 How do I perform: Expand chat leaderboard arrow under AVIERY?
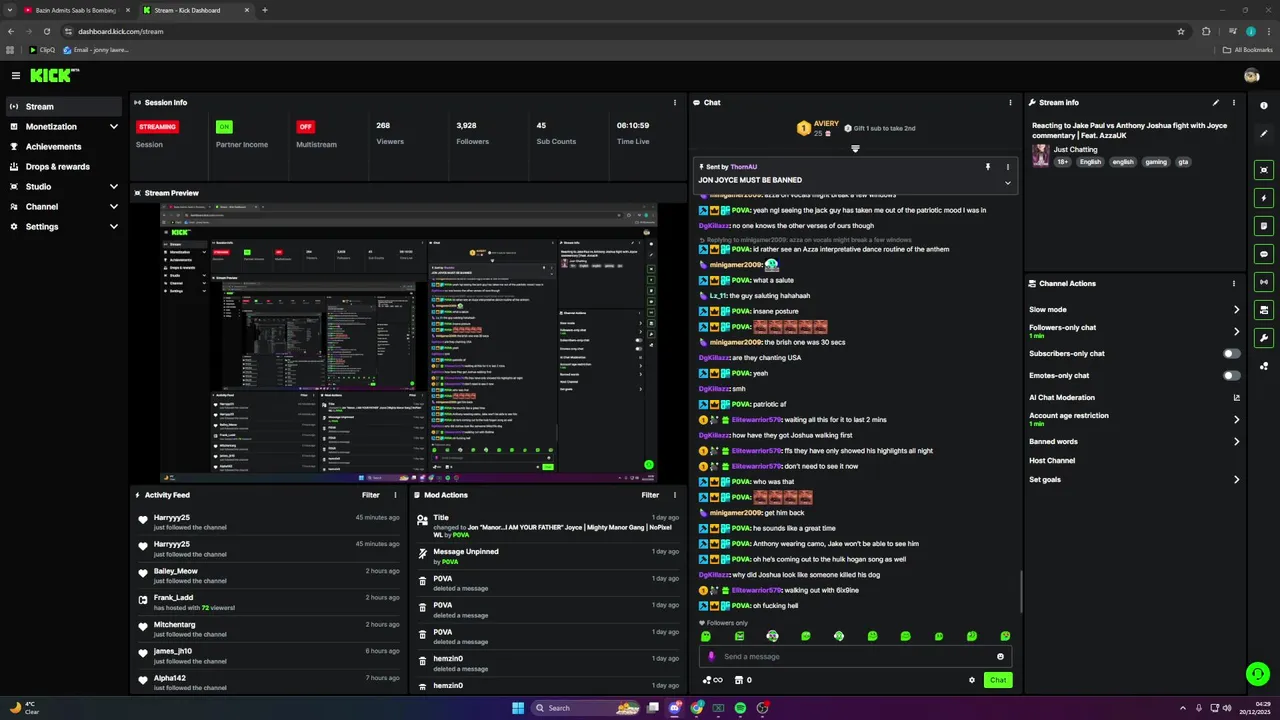coord(855,149)
